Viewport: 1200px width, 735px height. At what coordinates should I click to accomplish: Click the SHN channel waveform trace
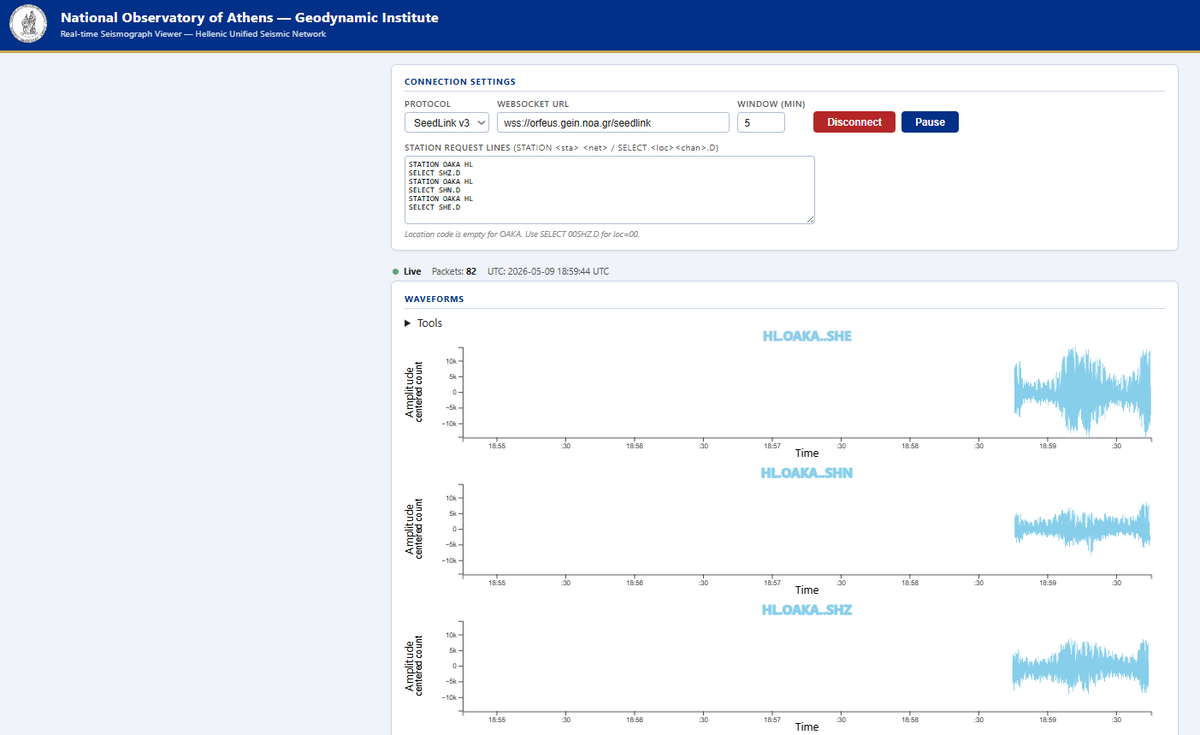coord(1082,527)
